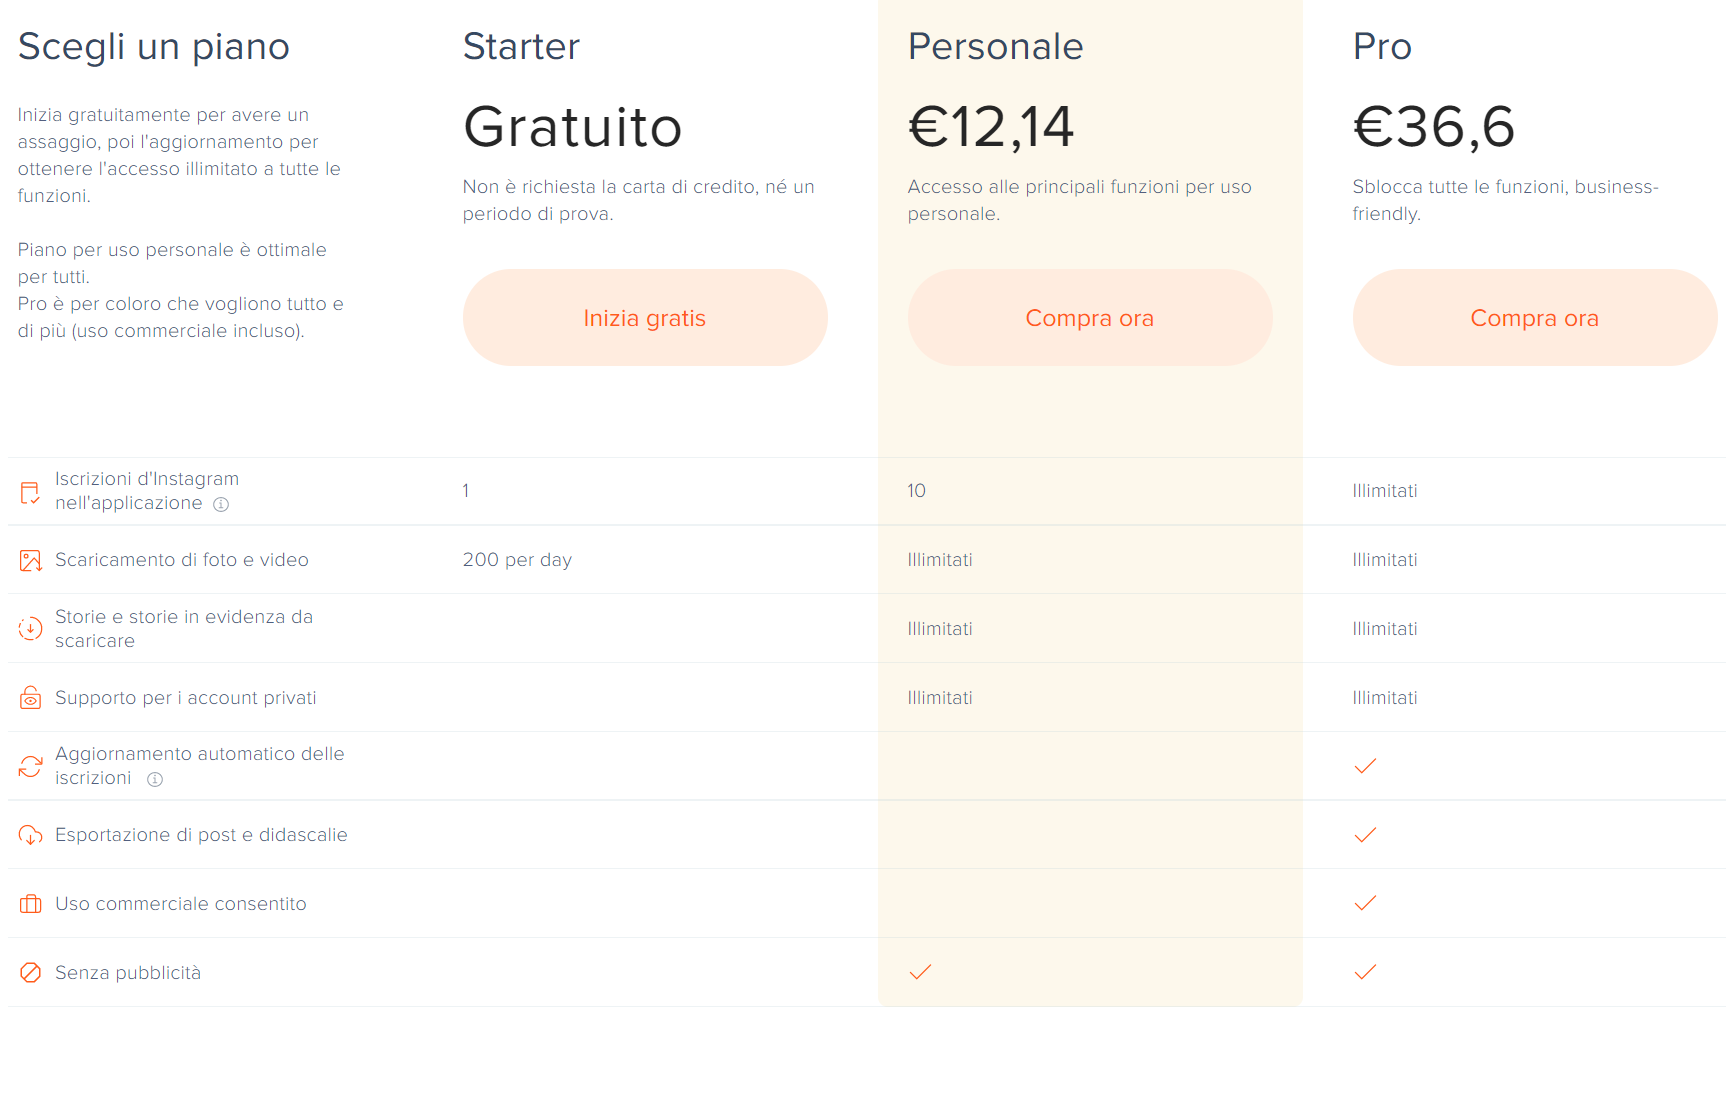Select the Personale plan heading
This screenshot has height=1102, width=1726.
pyautogui.click(x=995, y=47)
